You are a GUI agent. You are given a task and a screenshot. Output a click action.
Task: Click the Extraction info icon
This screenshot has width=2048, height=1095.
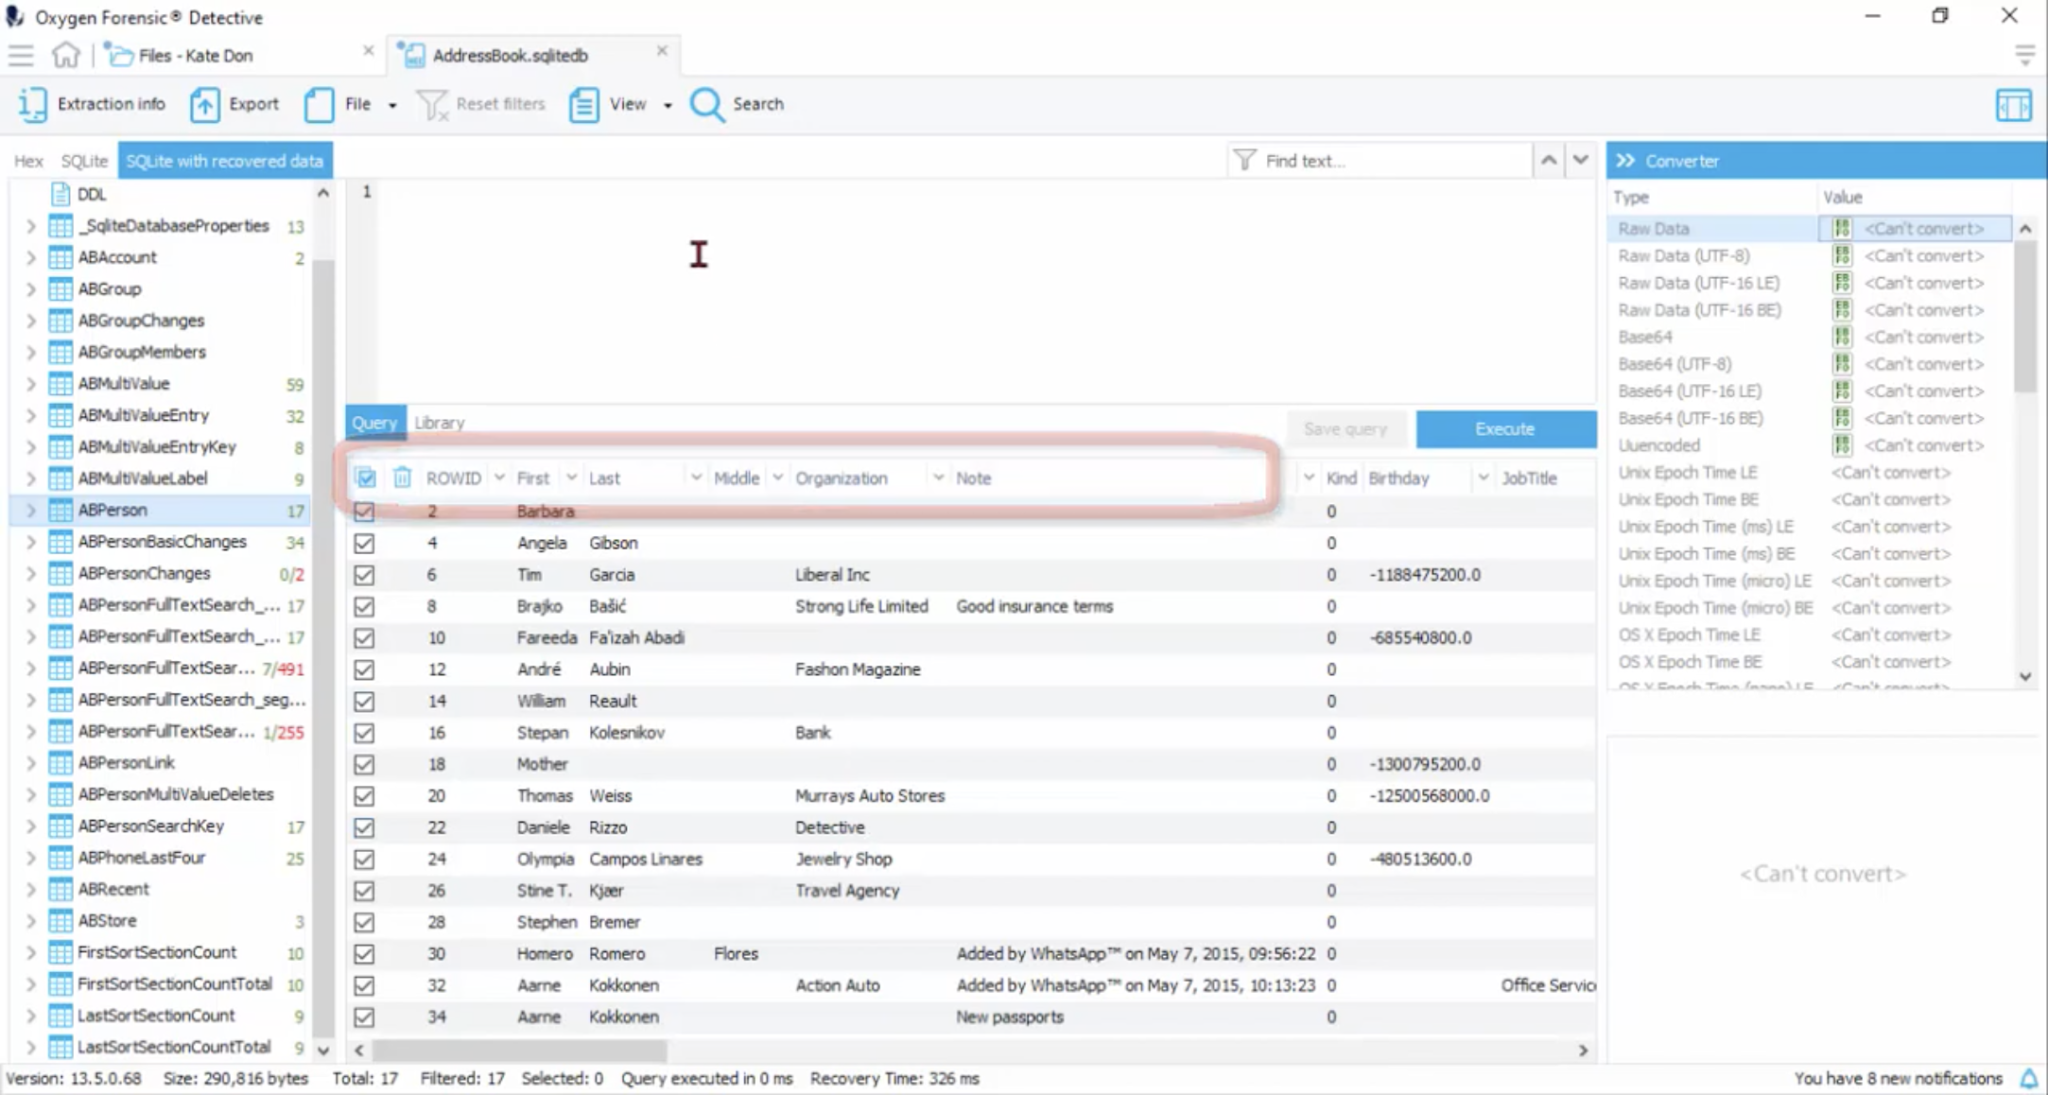point(31,104)
